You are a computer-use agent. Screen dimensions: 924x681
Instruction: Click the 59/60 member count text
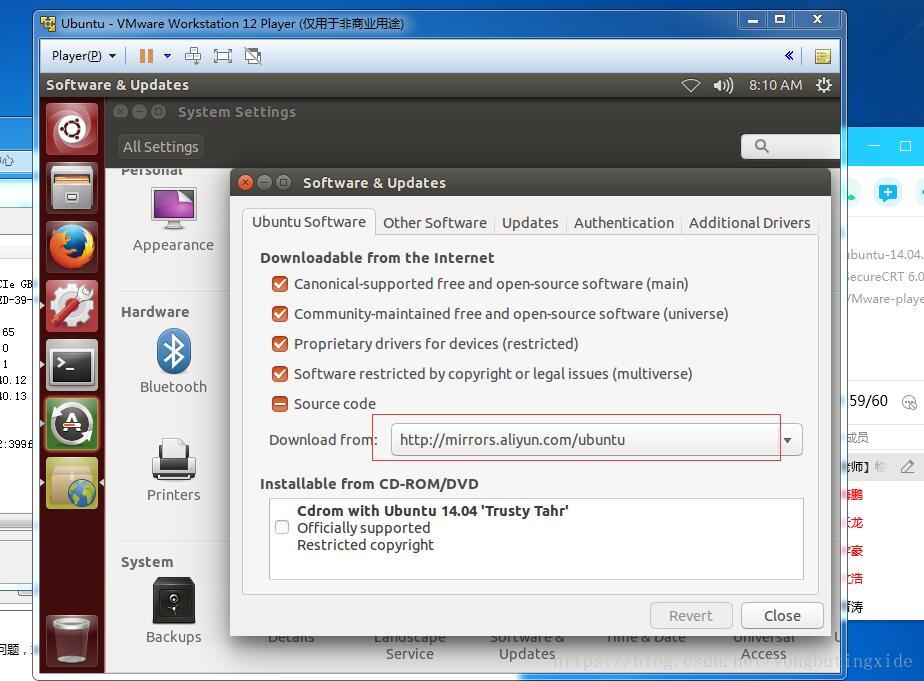tap(868, 401)
